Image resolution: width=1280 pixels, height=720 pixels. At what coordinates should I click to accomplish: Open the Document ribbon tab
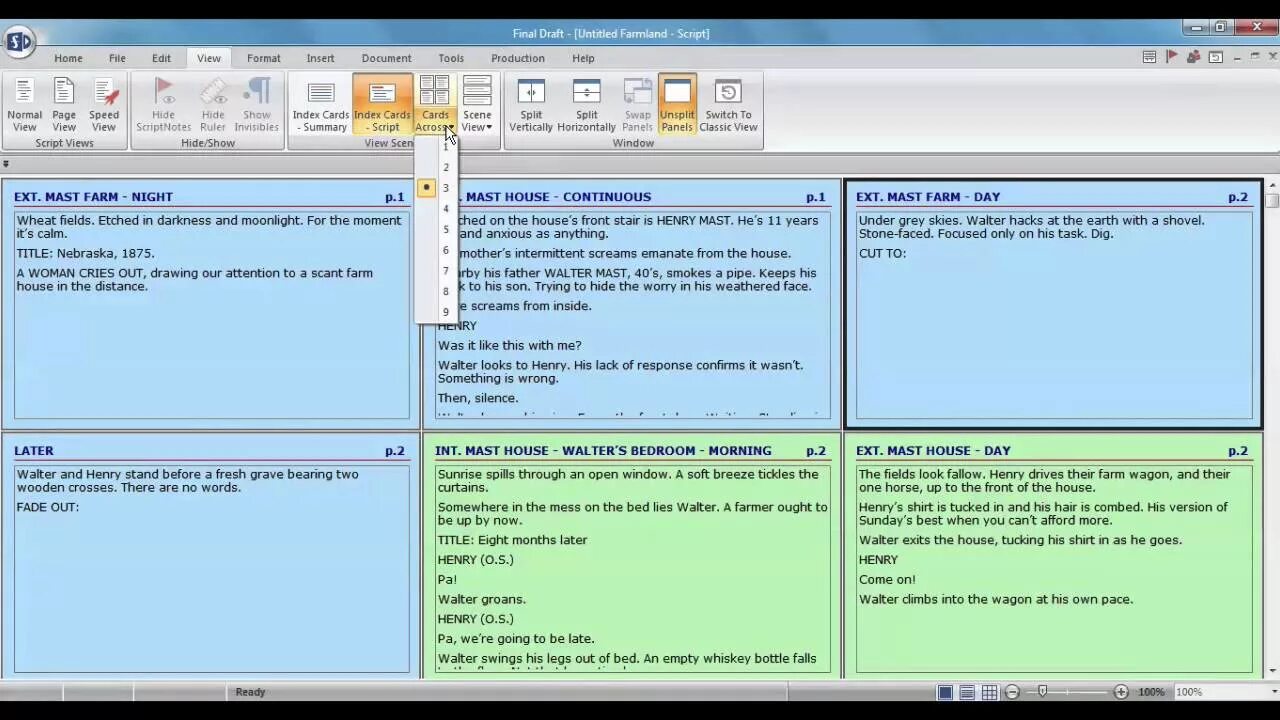point(386,58)
